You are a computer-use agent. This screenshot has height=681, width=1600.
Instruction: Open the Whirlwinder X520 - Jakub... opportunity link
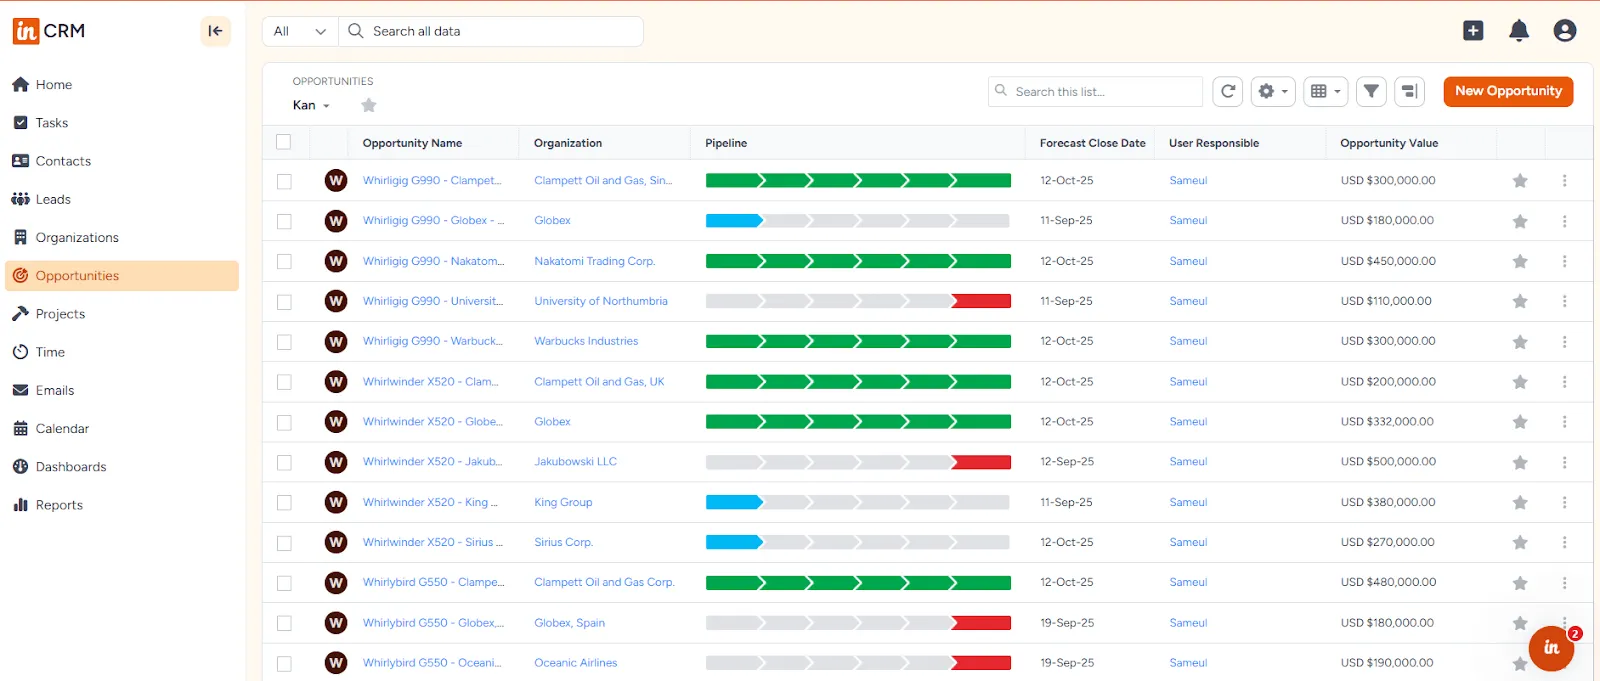[x=432, y=462]
